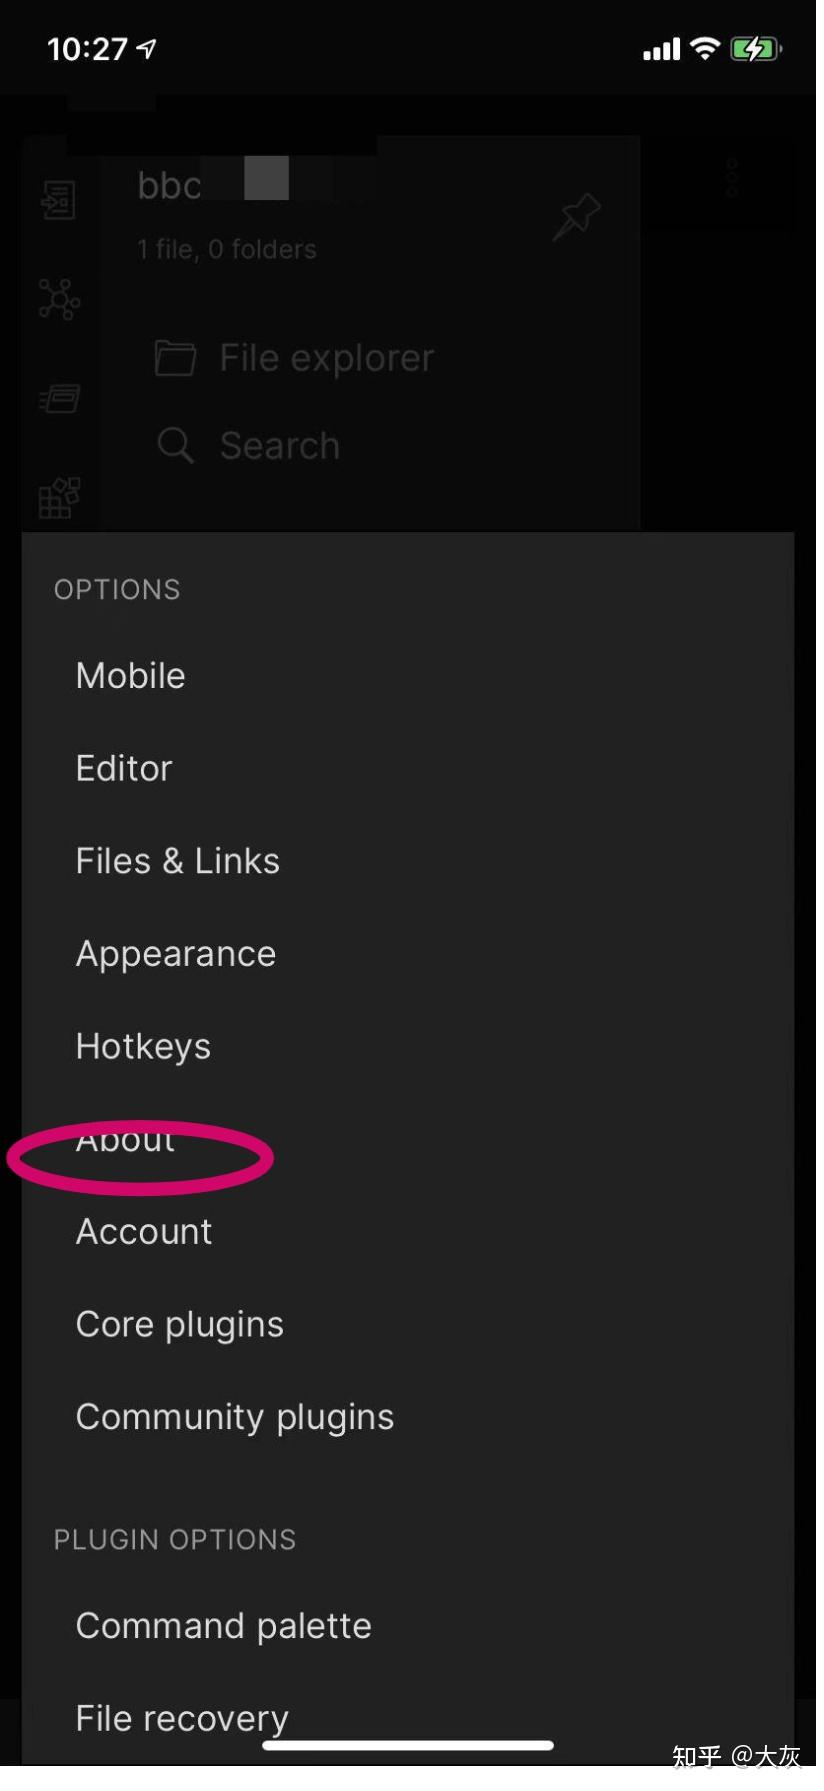Open Appearance settings
This screenshot has height=1791, width=824.
click(x=176, y=954)
